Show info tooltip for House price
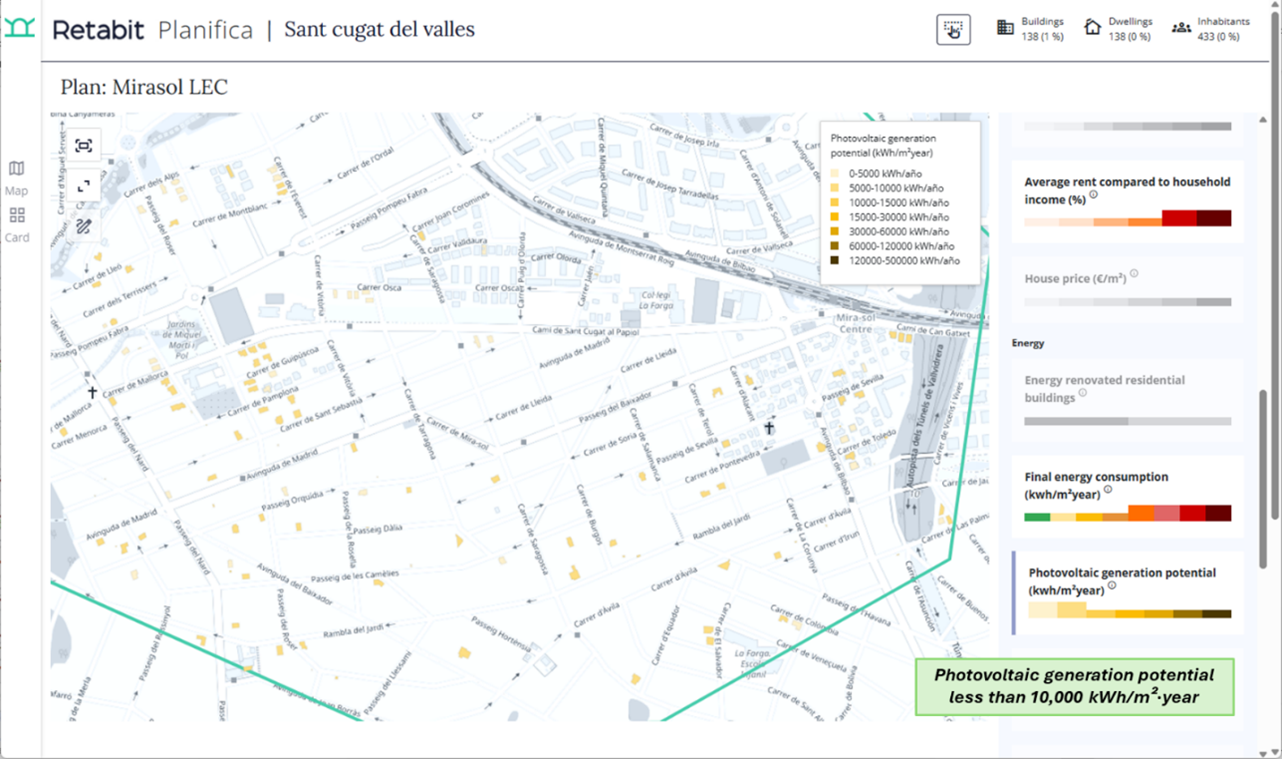The width and height of the screenshot is (1282, 759). click(1134, 274)
